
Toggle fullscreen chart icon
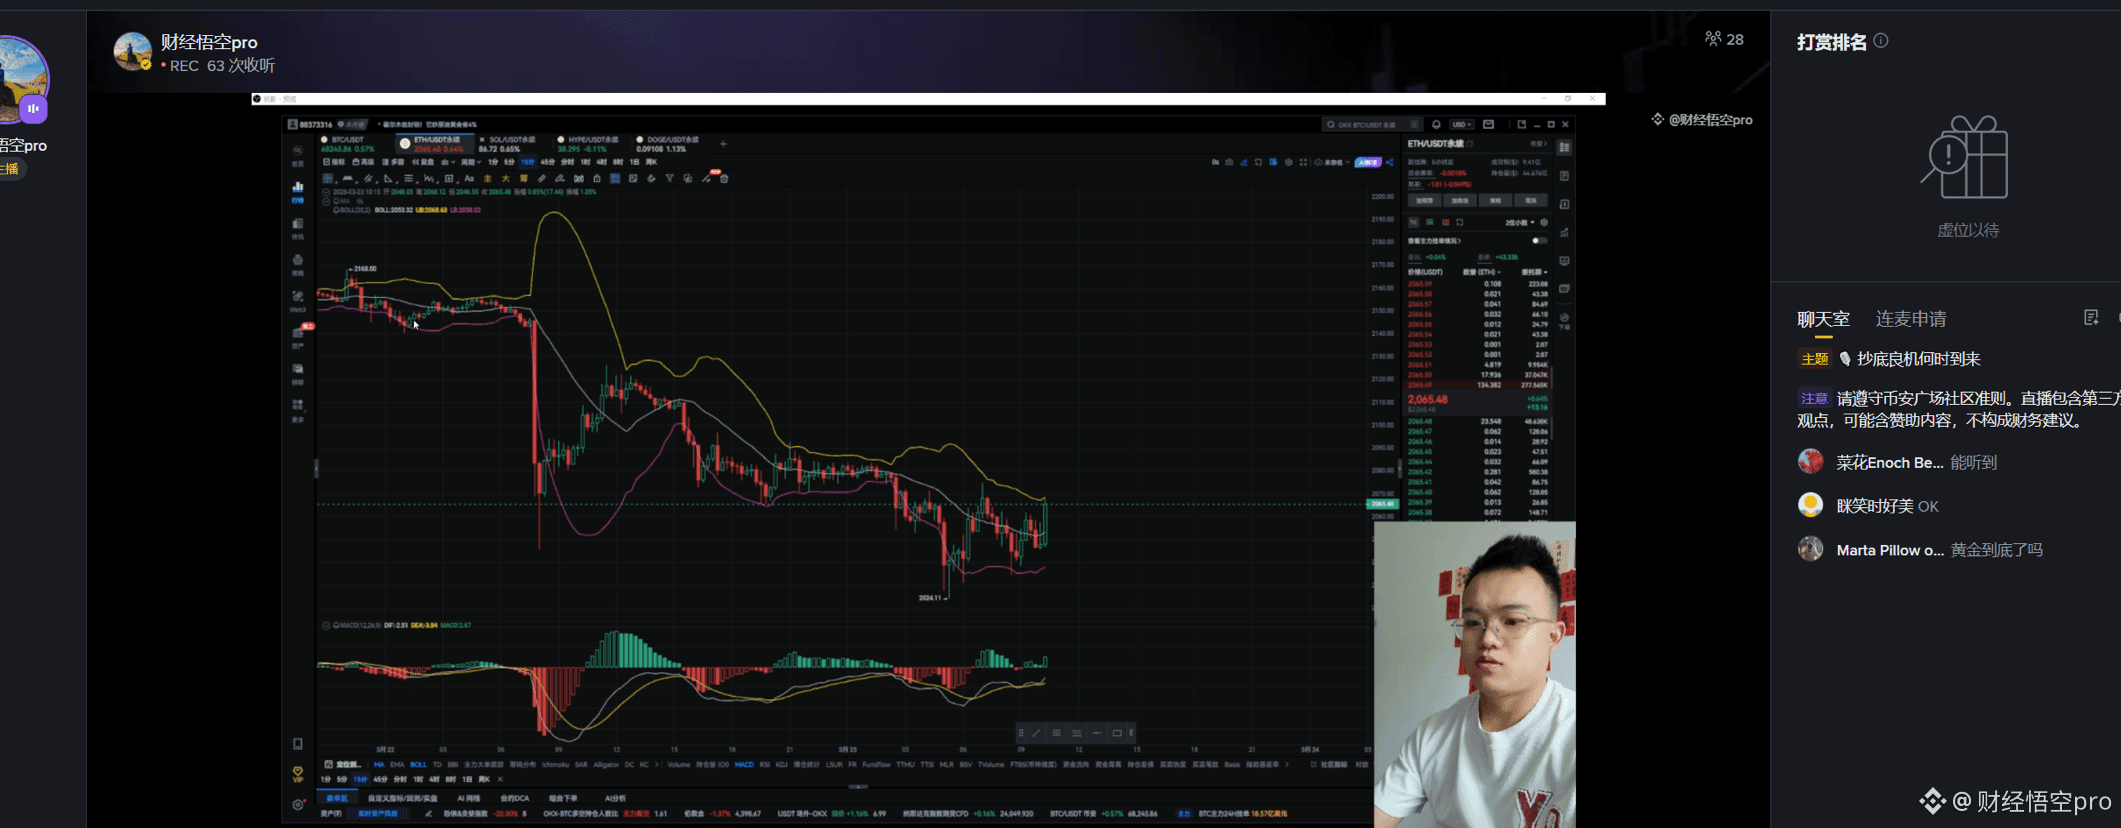pyautogui.click(x=1303, y=162)
